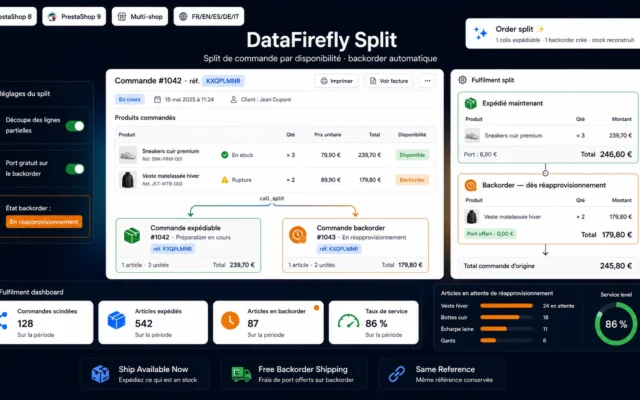Click the Voir facture button
The image size is (640, 400).
coord(389,81)
